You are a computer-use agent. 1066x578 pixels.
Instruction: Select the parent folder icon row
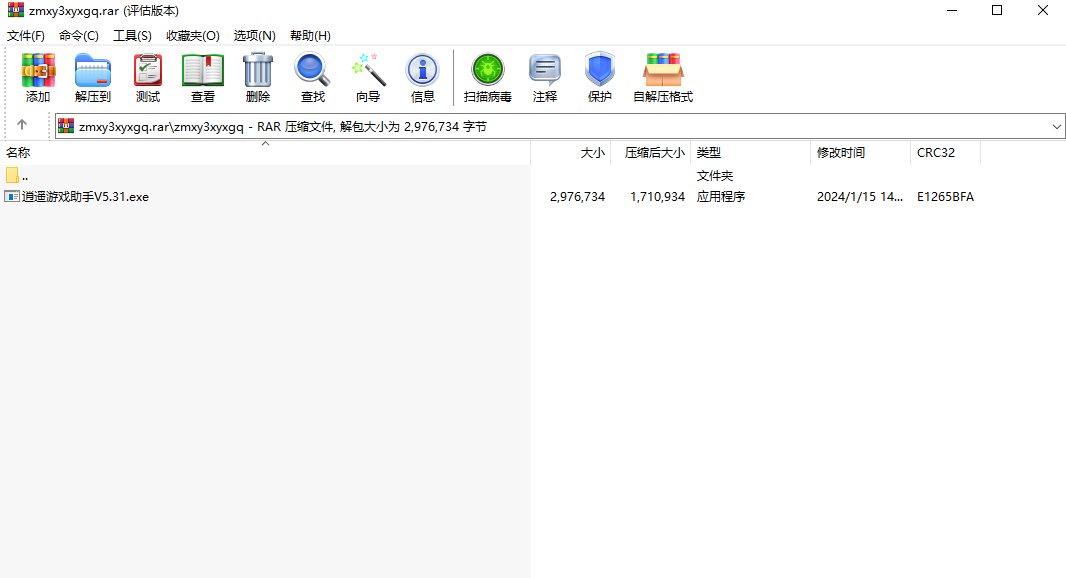pos(12,175)
